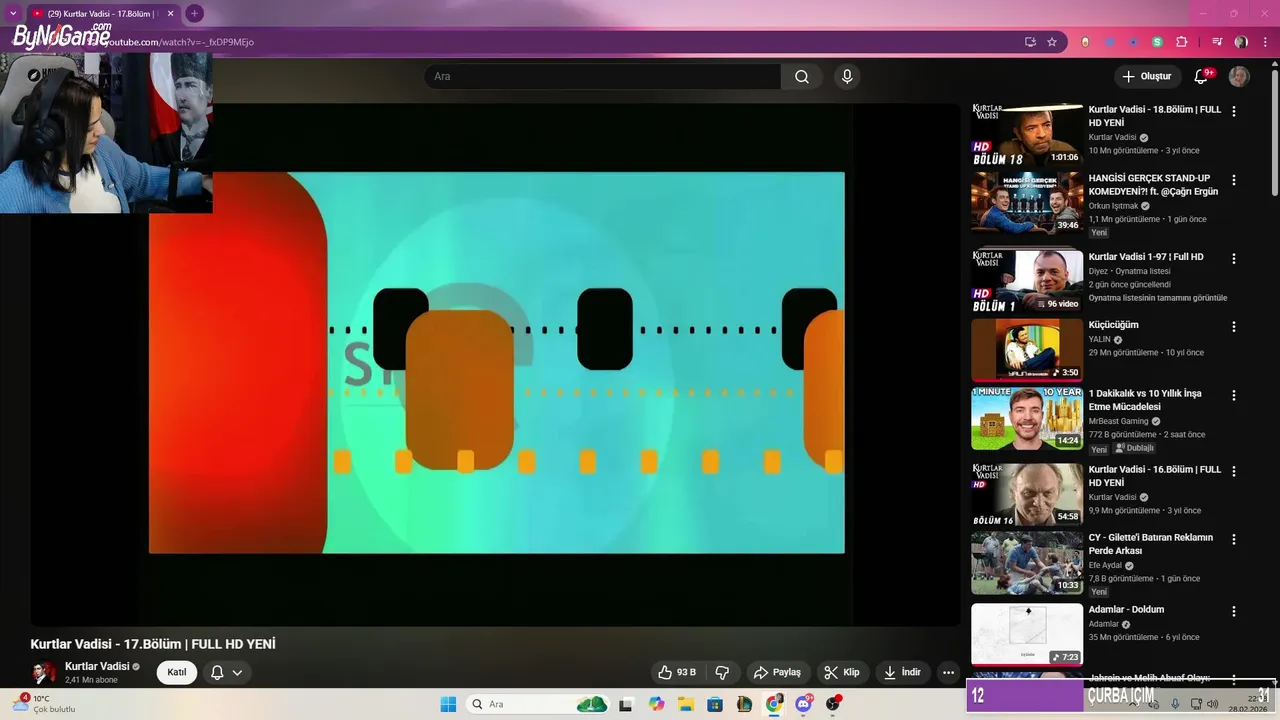Open Chrome three-dot menu
The height and width of the screenshot is (720, 1280).
click(x=1264, y=42)
